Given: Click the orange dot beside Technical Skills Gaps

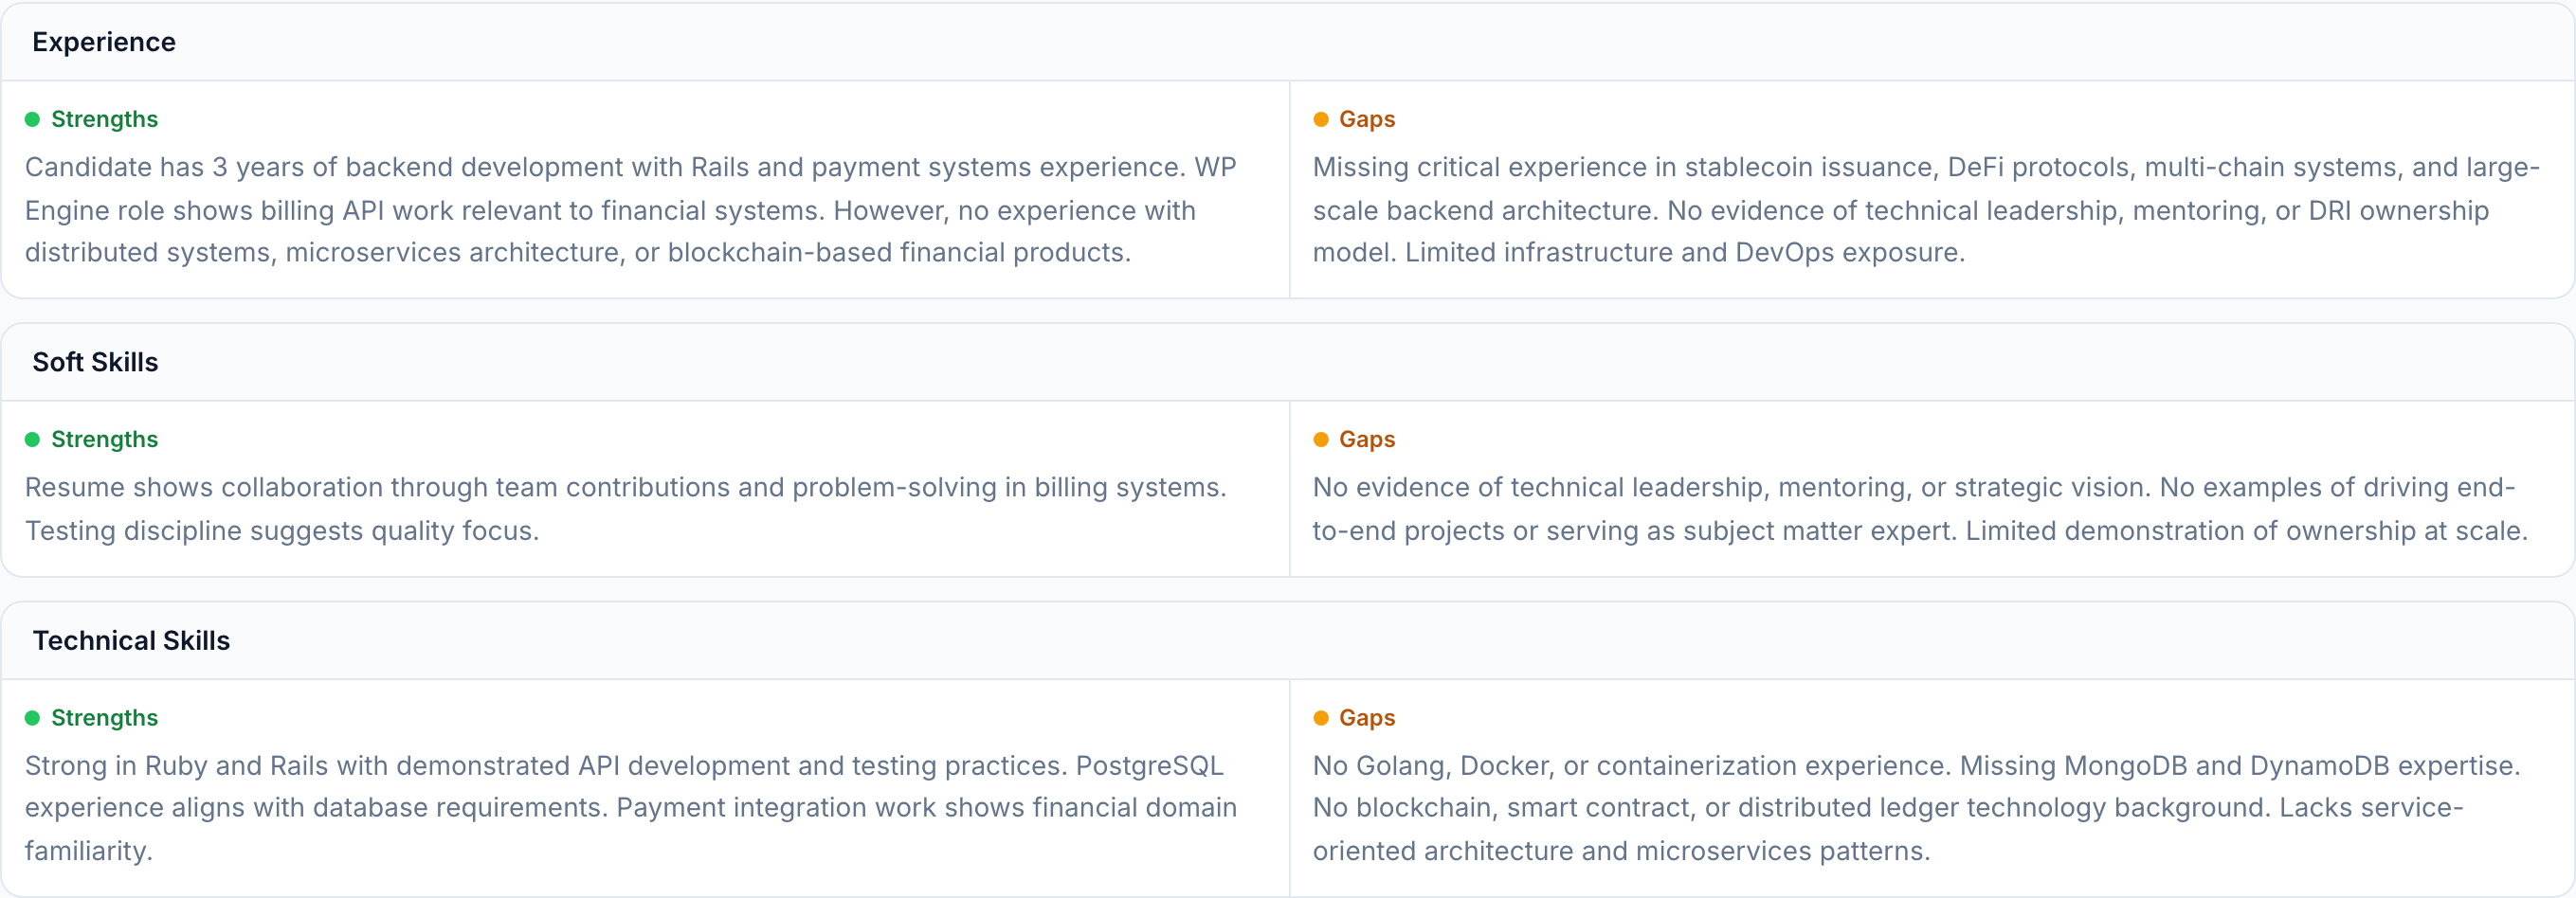Looking at the screenshot, I should pos(1320,718).
